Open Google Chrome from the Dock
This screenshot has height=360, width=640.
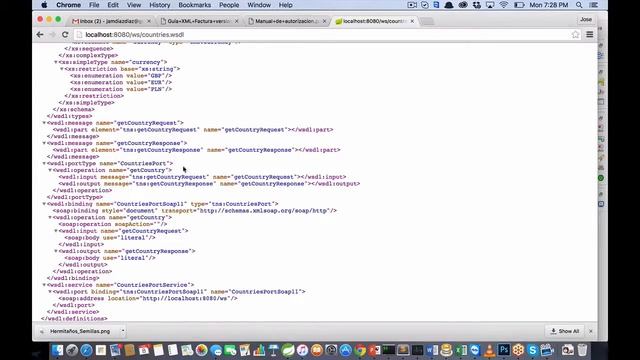[360, 350]
